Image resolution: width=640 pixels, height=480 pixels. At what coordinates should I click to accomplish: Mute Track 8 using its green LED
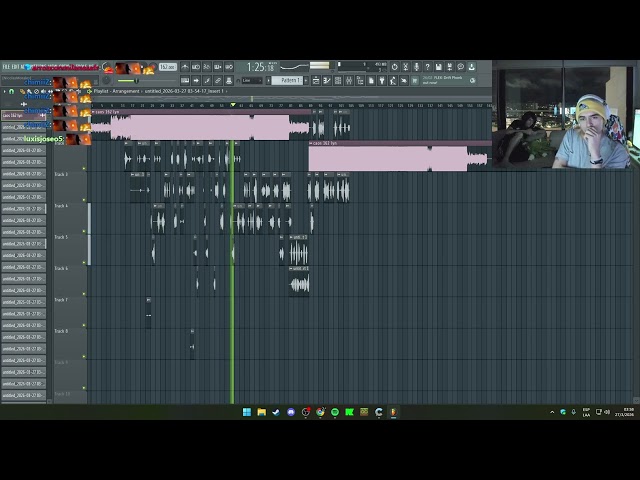84,357
